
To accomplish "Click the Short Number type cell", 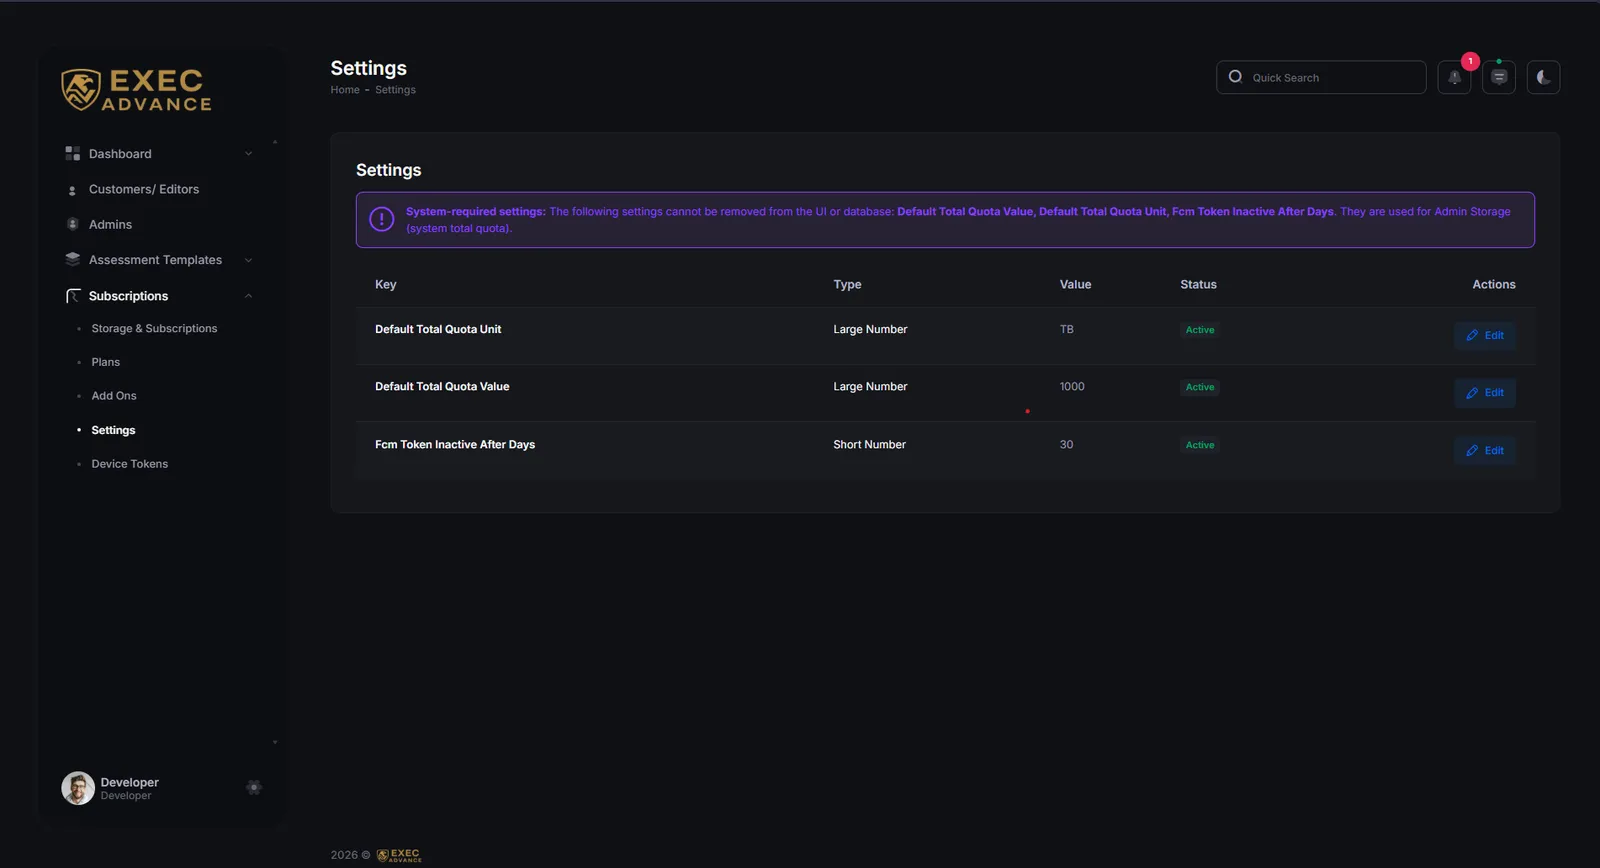I will click(x=870, y=445).
